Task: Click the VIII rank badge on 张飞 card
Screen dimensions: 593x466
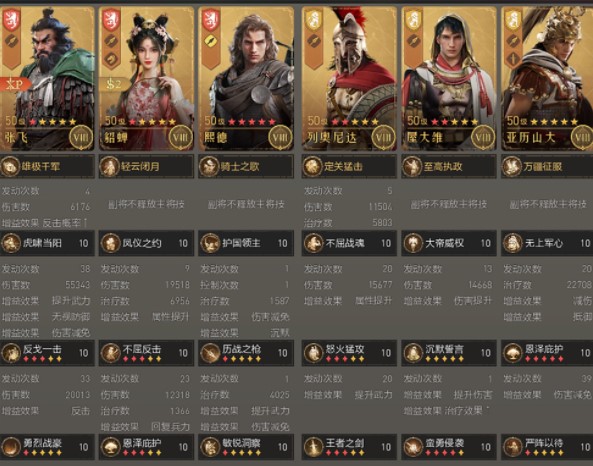Action: click(x=81, y=137)
